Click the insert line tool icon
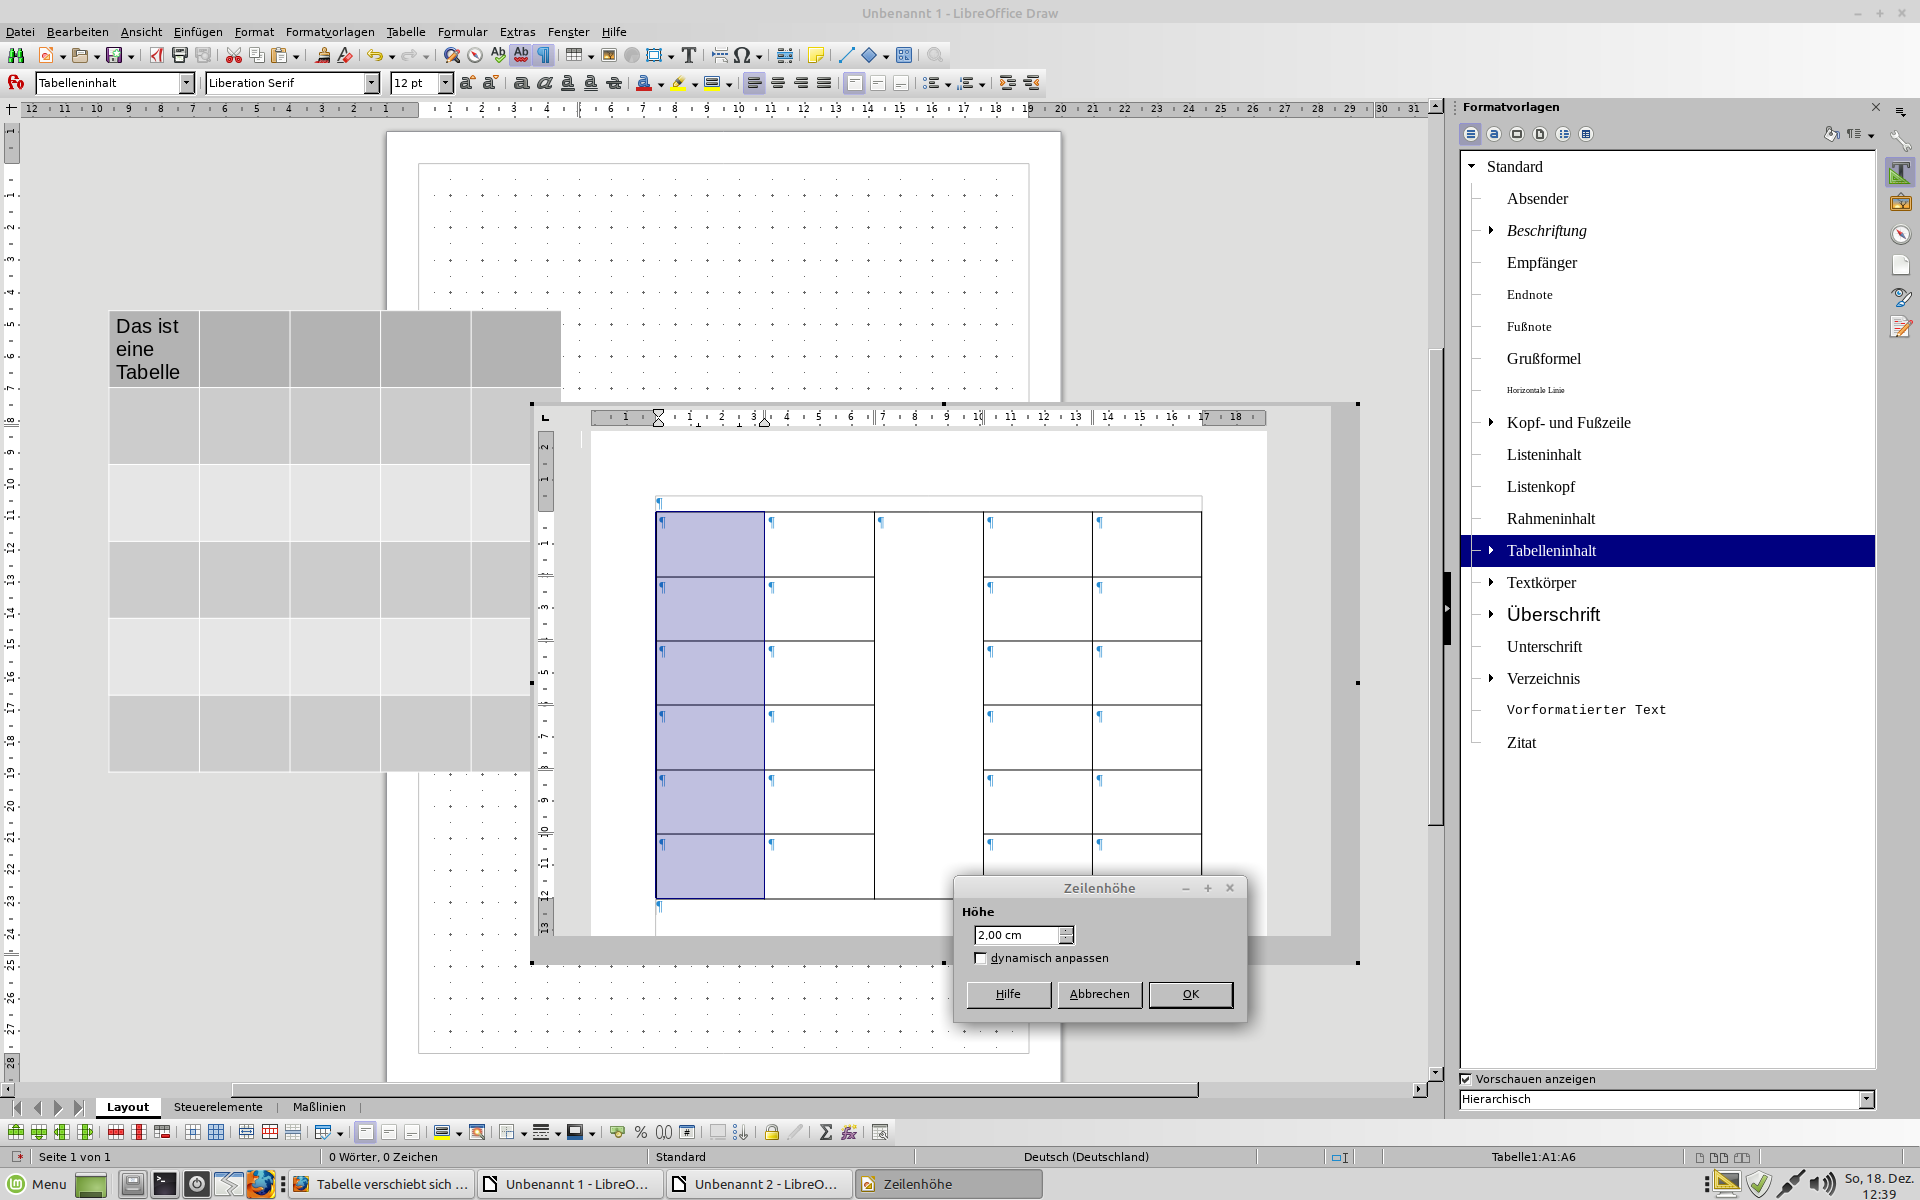 point(846,56)
